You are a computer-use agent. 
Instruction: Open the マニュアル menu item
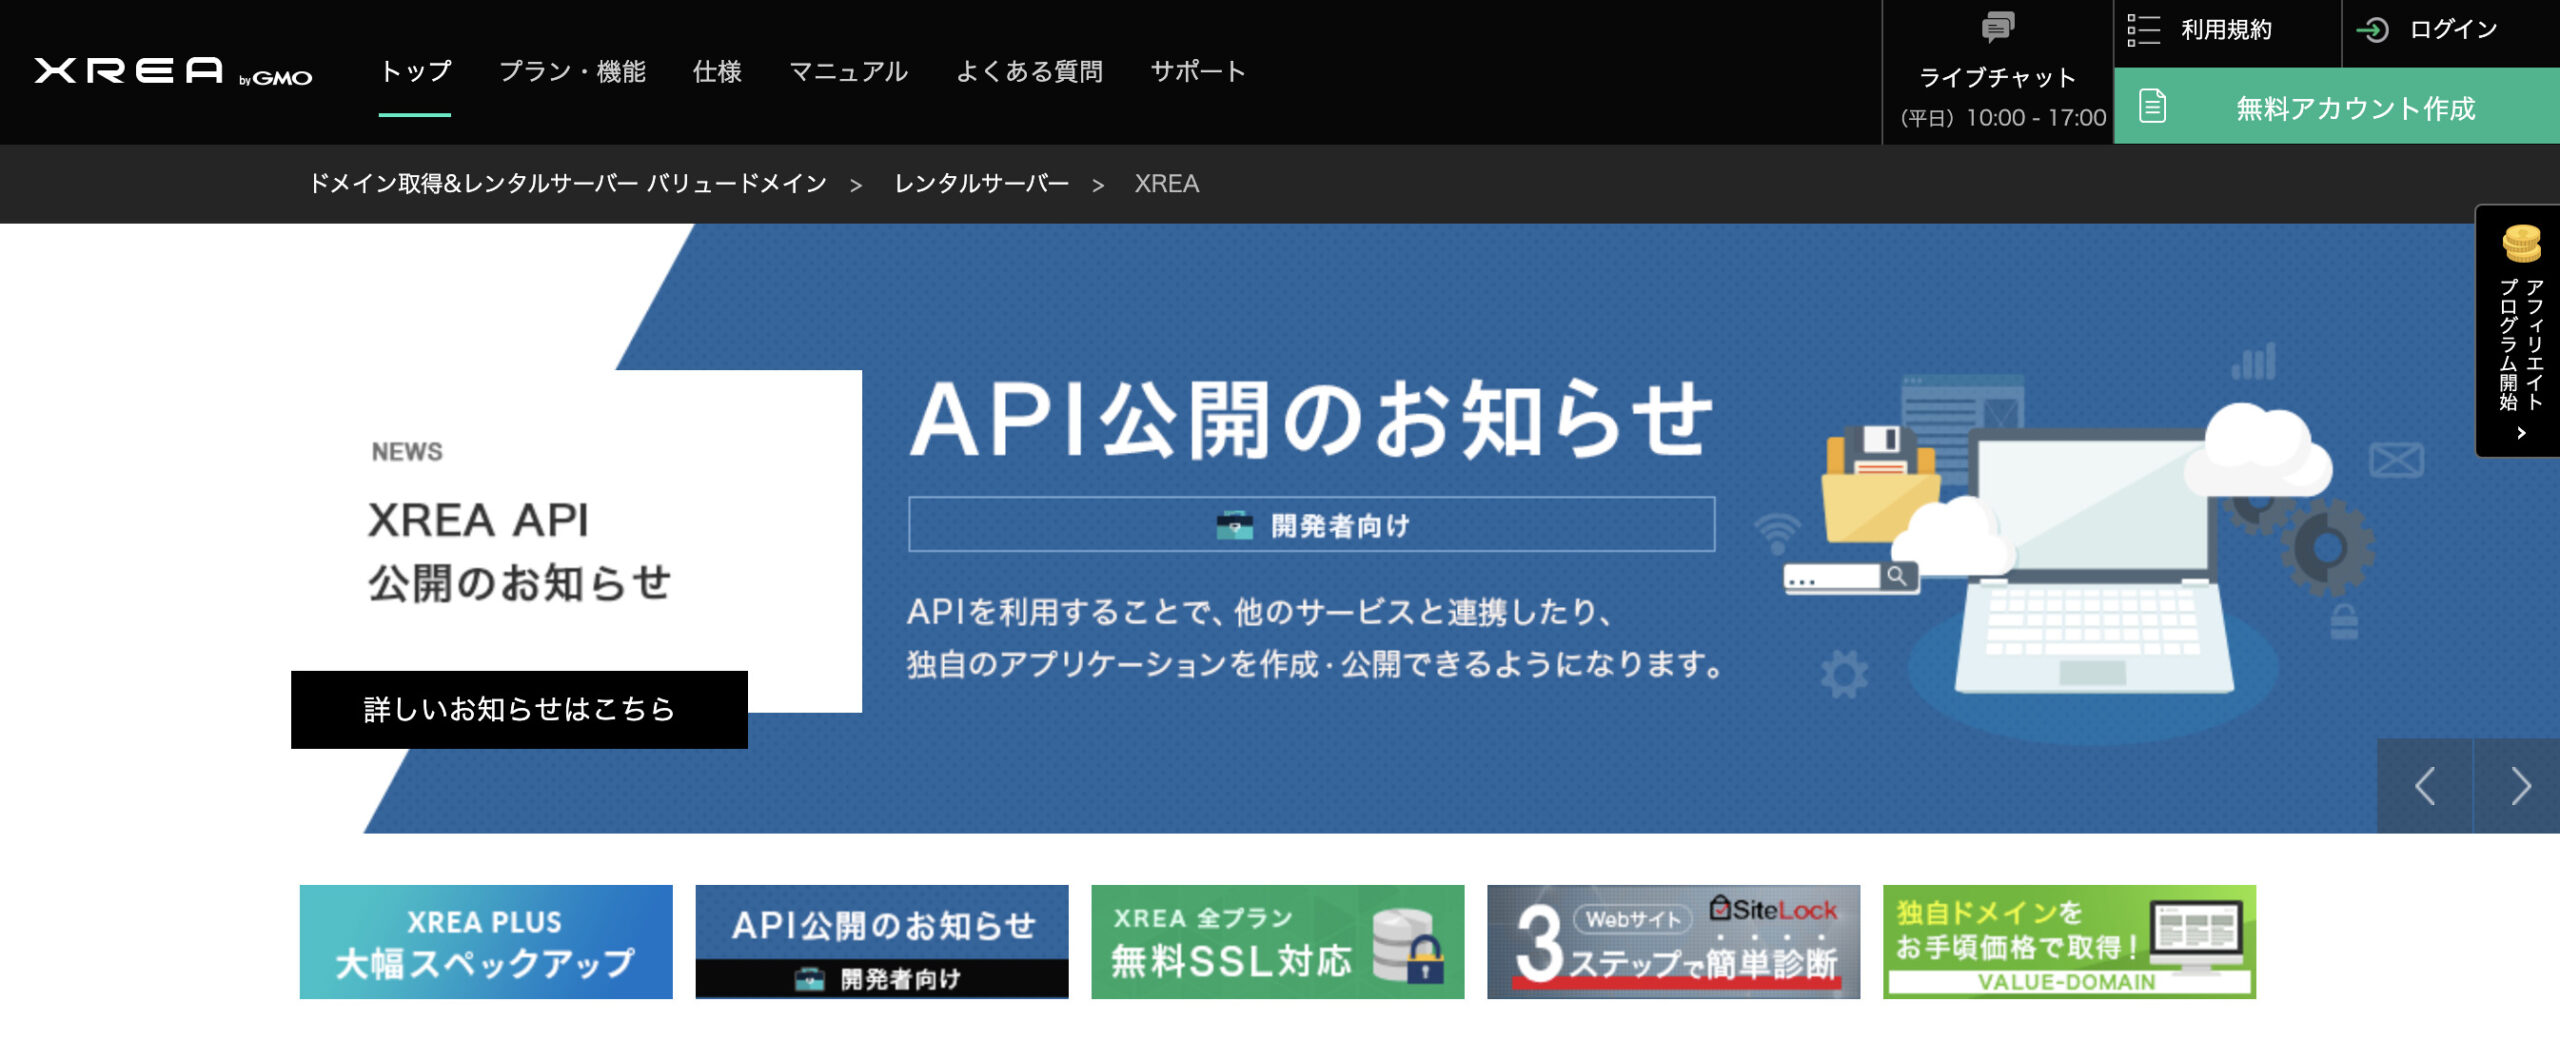(848, 71)
